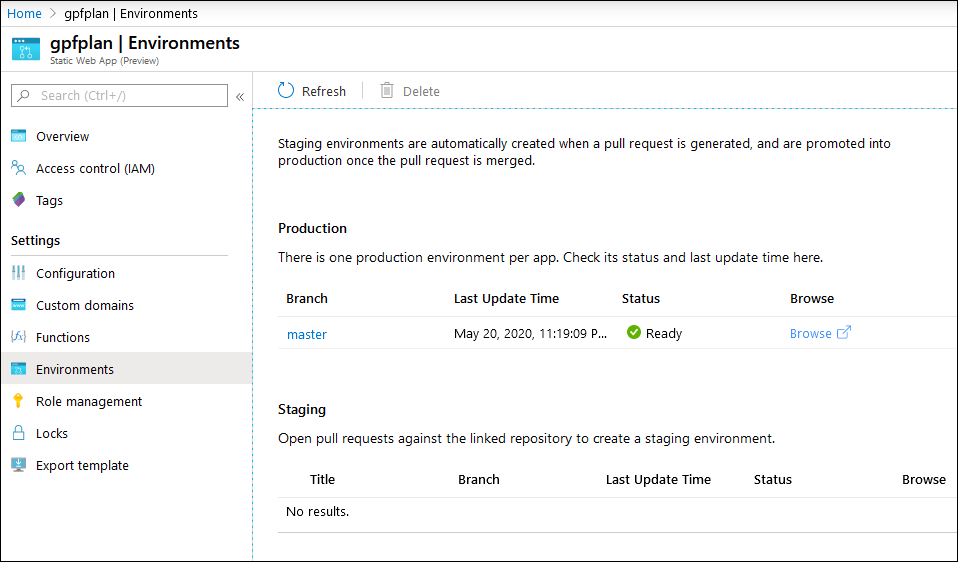Select the Environments menu item

126,369
